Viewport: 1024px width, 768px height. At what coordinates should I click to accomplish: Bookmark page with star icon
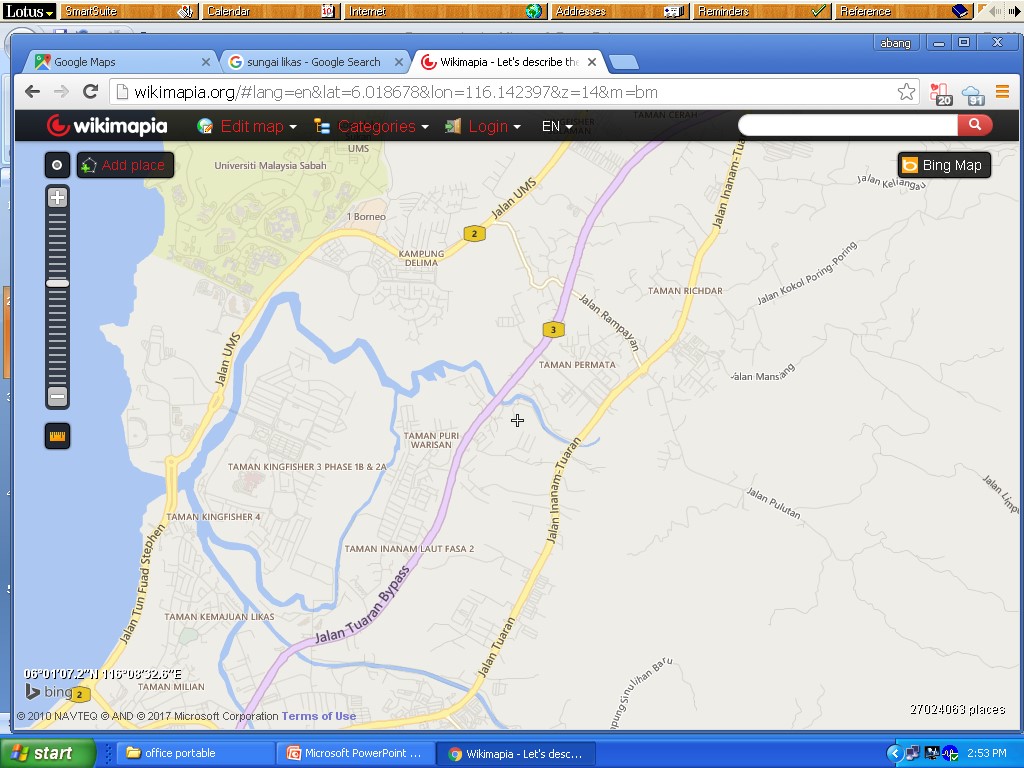coord(906,92)
